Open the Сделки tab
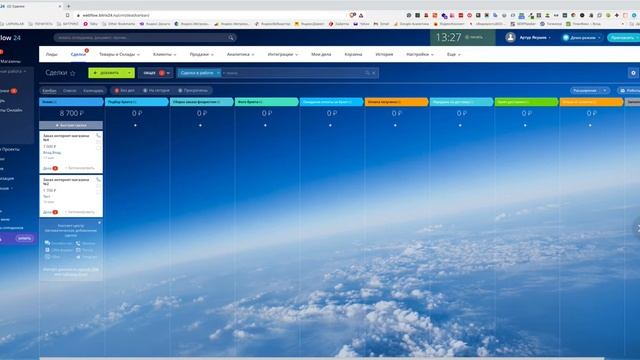 [78, 54]
